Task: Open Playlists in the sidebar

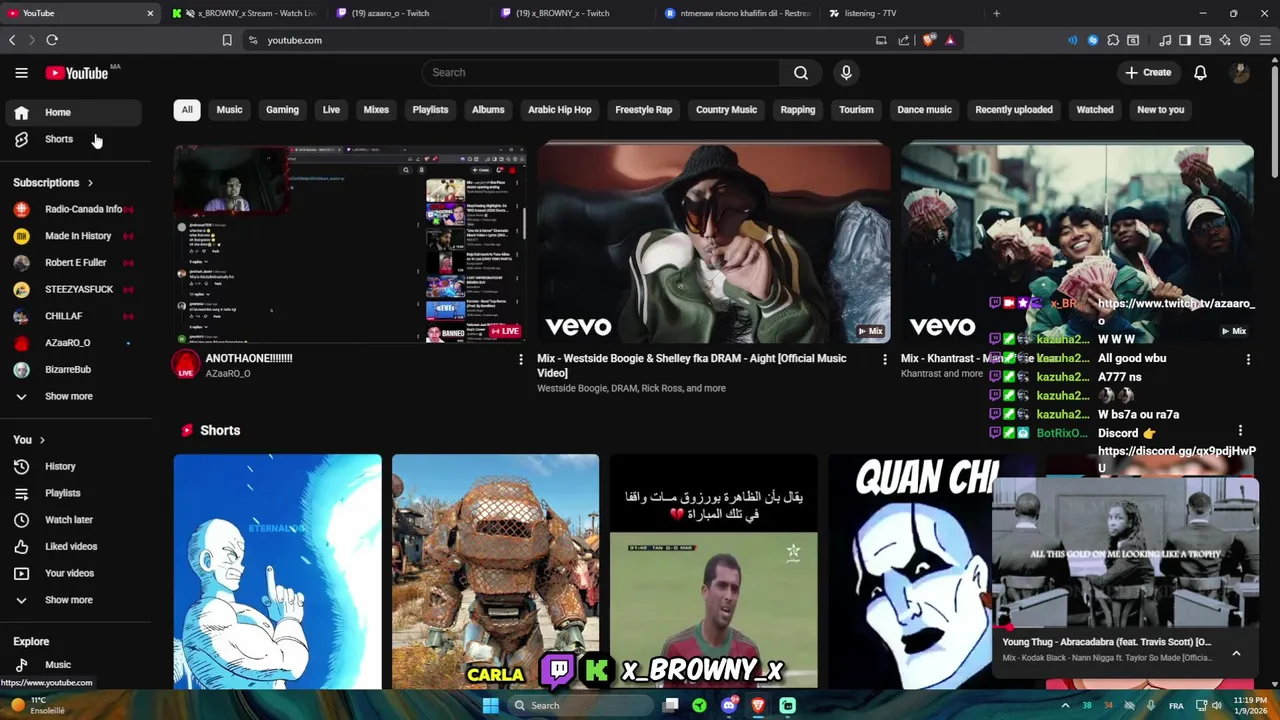Action: (72, 493)
